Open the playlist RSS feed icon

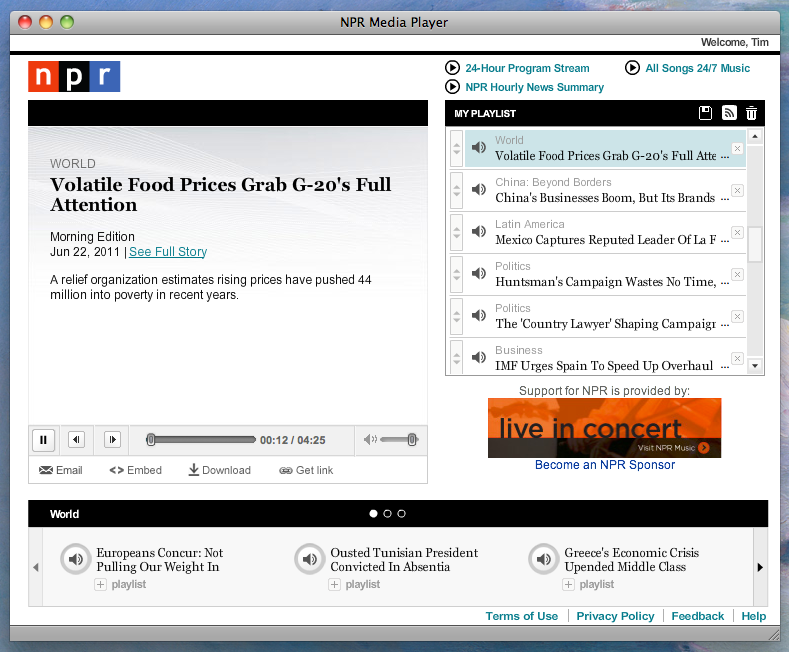click(x=729, y=114)
